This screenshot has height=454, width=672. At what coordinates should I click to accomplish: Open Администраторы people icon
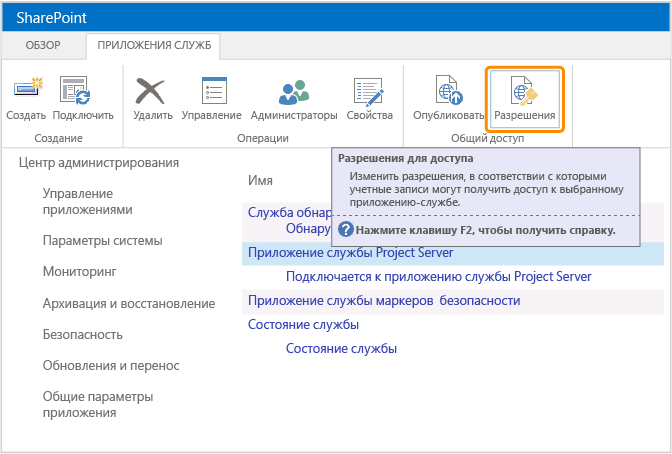[294, 92]
